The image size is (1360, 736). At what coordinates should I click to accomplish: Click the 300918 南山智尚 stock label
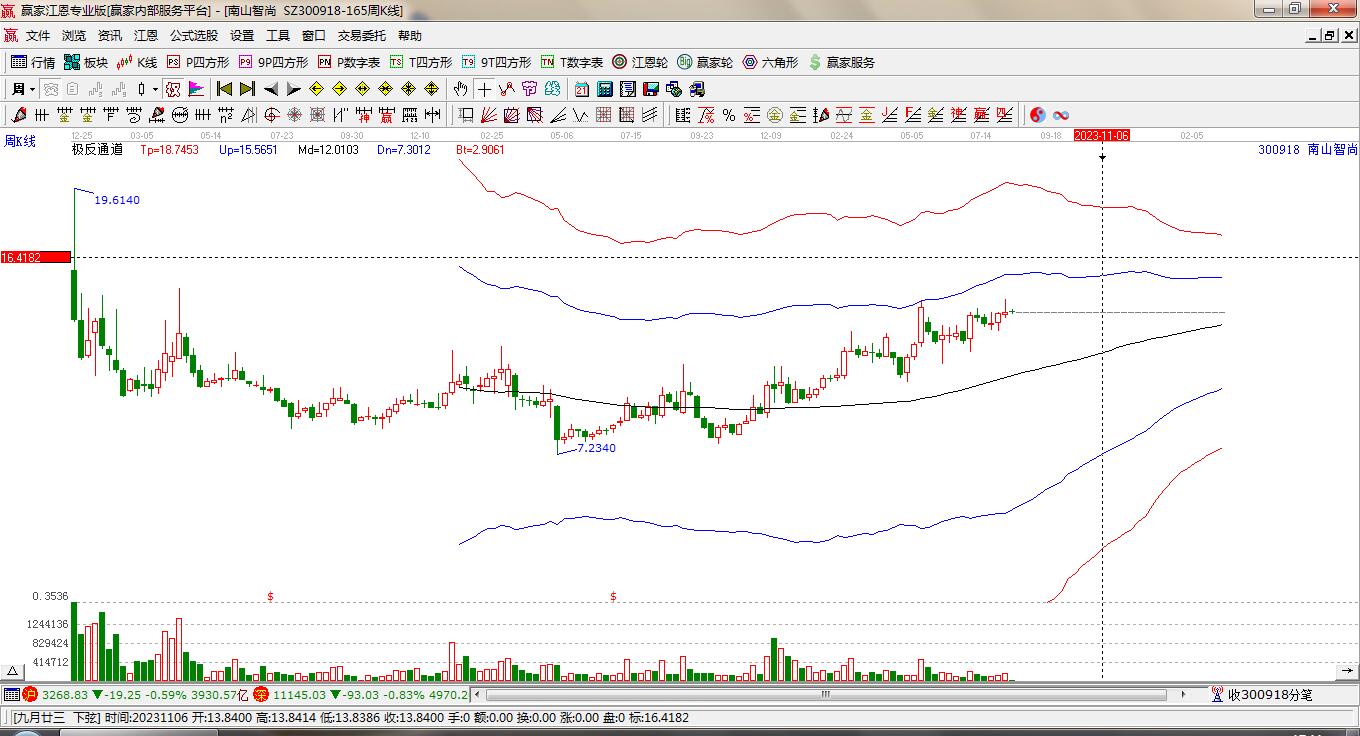point(1308,150)
